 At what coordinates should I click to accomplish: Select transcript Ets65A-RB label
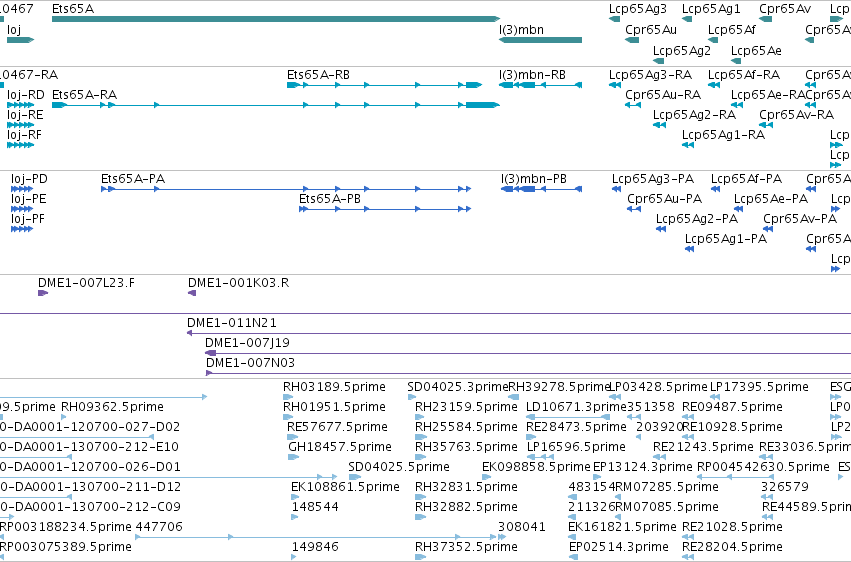tap(318, 74)
